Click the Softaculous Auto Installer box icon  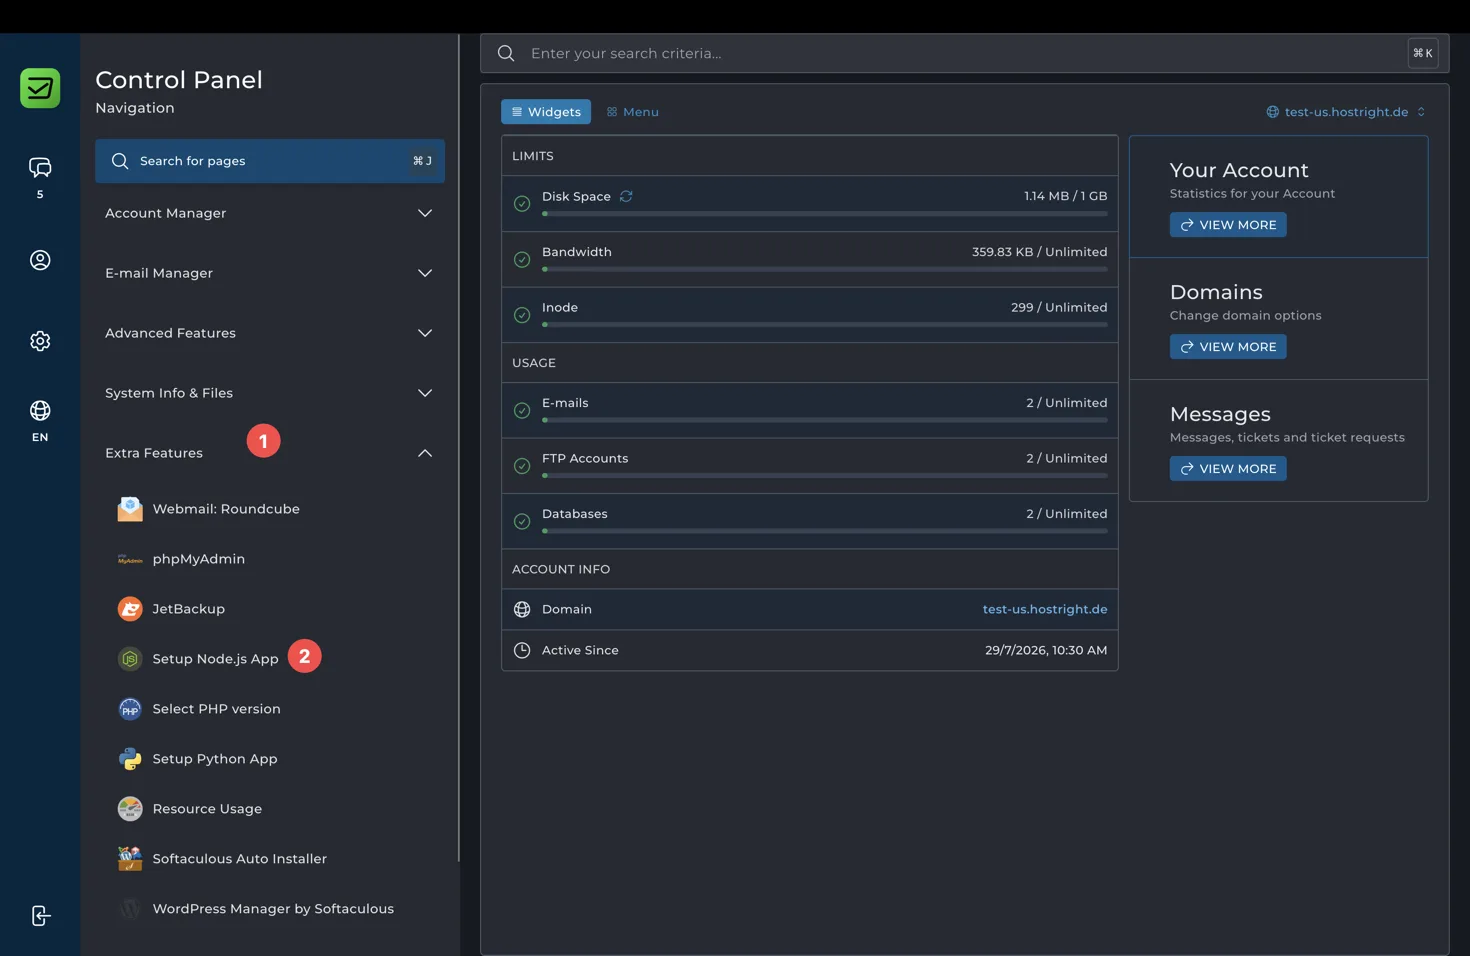coord(130,859)
